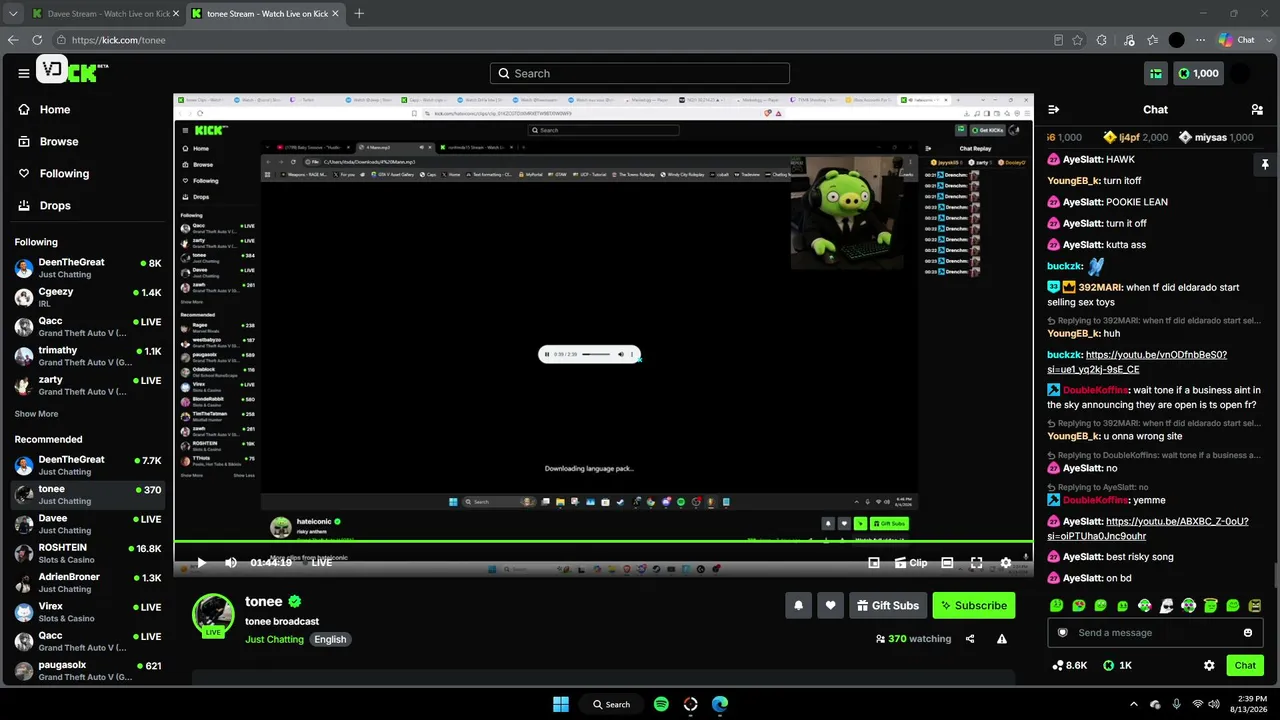
Task: Toggle notifications bell for tonee
Action: pyautogui.click(x=798, y=605)
